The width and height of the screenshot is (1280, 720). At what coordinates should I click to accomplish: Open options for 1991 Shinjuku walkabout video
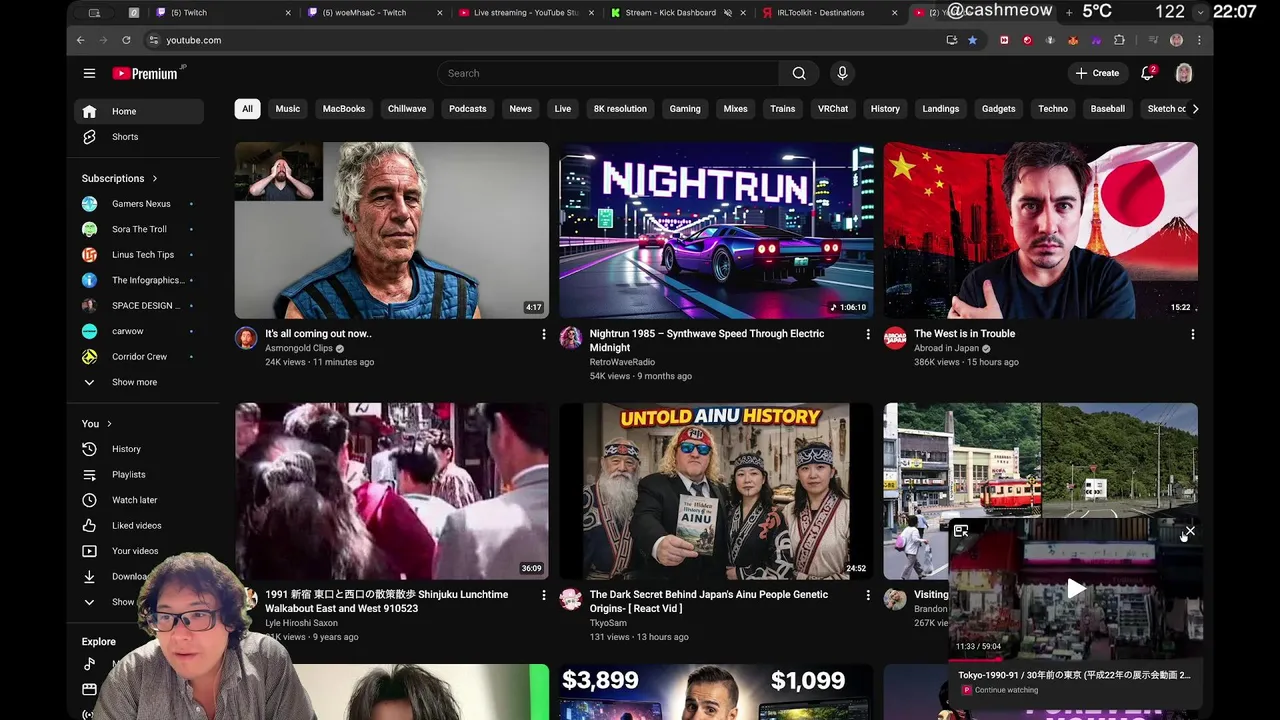544,595
